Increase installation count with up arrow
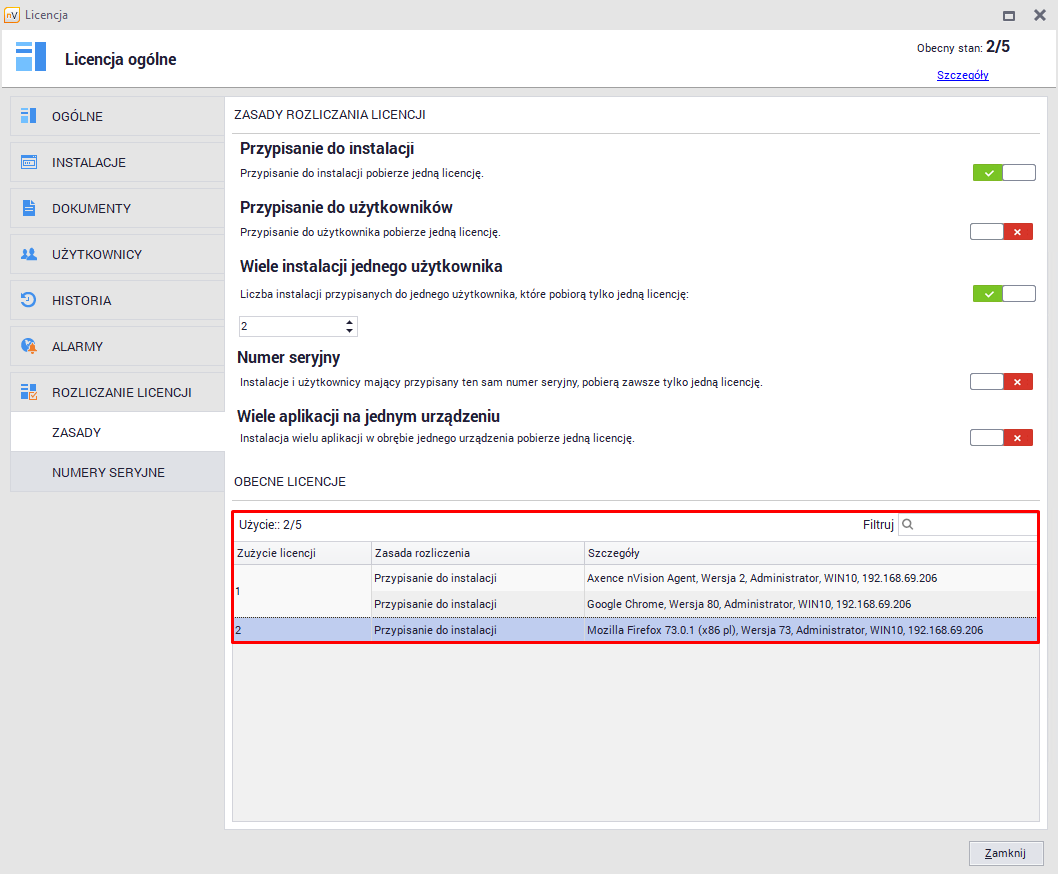 [349, 322]
